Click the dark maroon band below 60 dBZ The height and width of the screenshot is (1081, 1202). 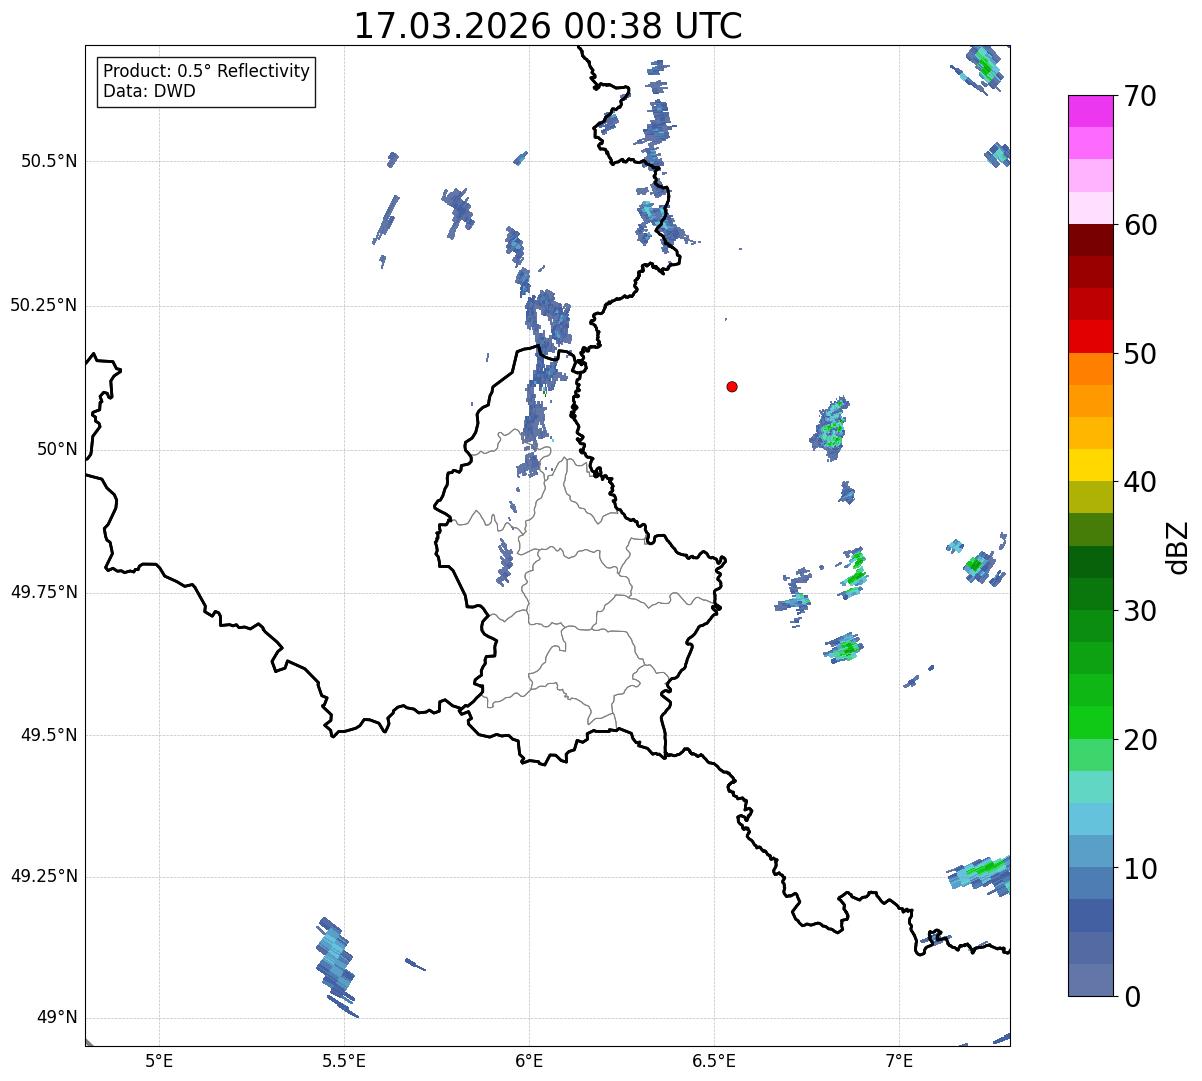pos(1091,240)
